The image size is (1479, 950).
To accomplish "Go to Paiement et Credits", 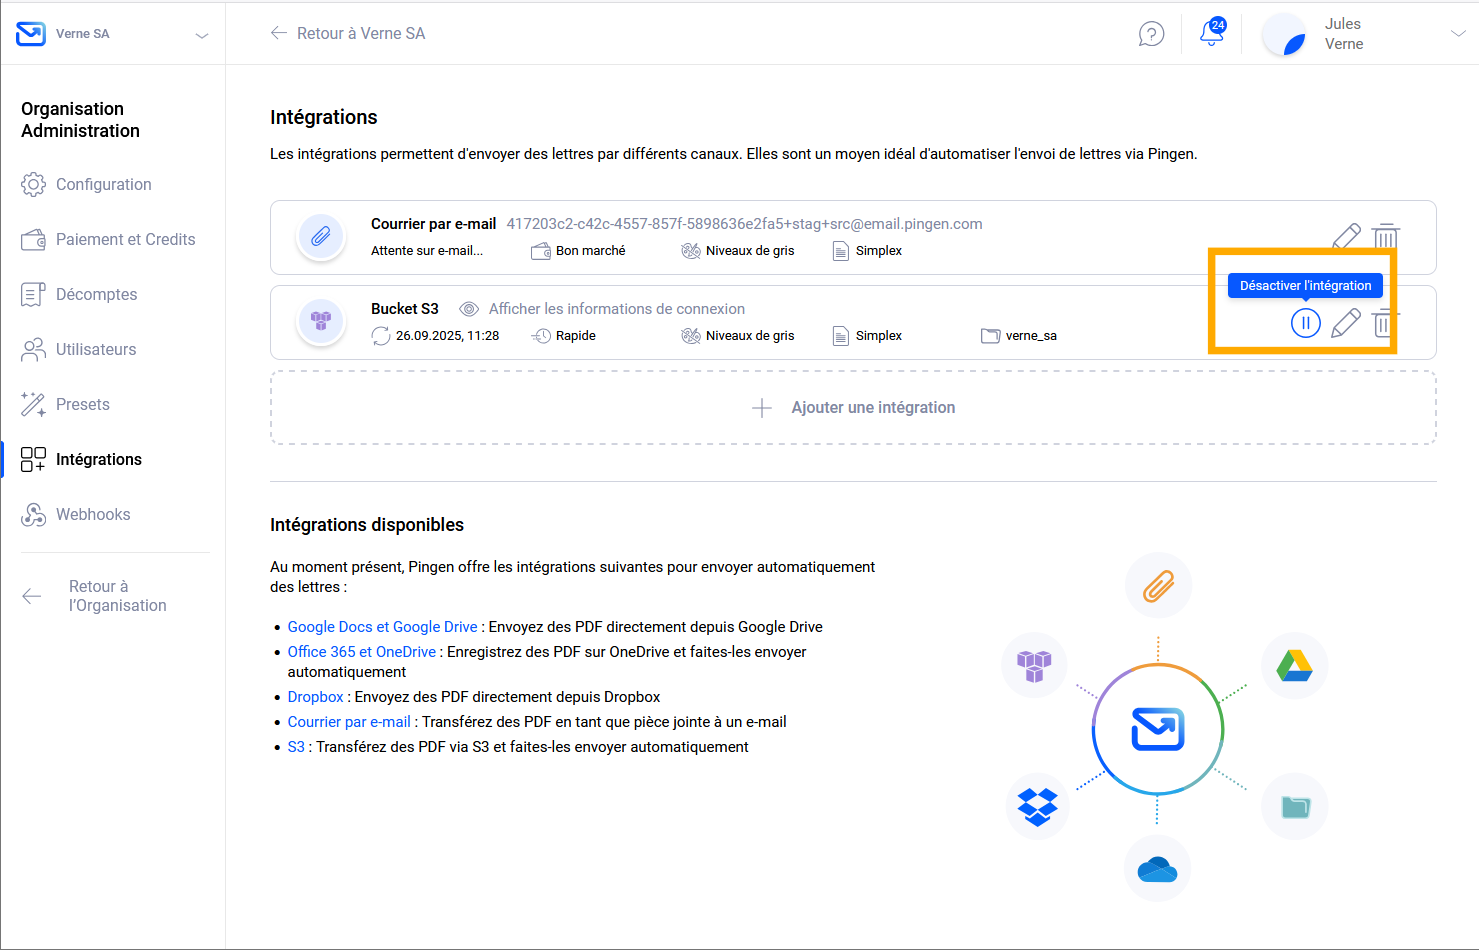I will click(x=125, y=240).
